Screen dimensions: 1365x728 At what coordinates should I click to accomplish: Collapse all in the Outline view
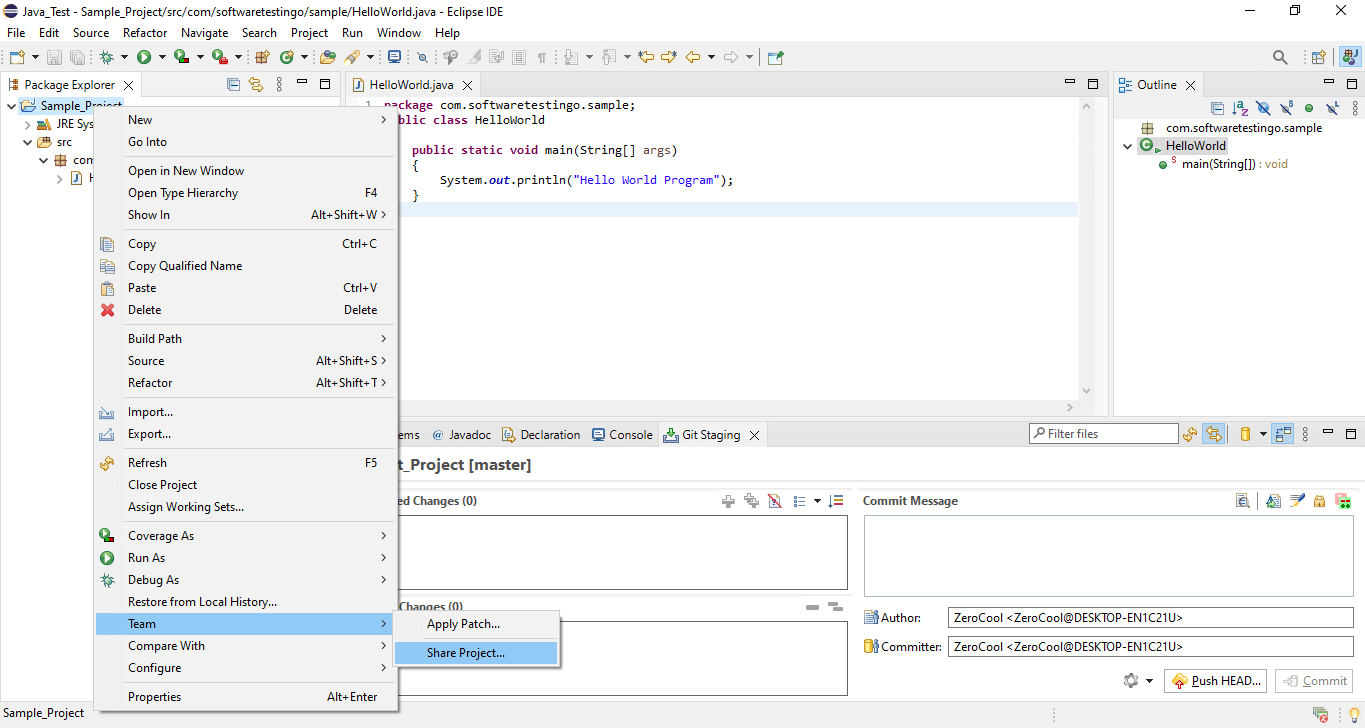point(1217,108)
